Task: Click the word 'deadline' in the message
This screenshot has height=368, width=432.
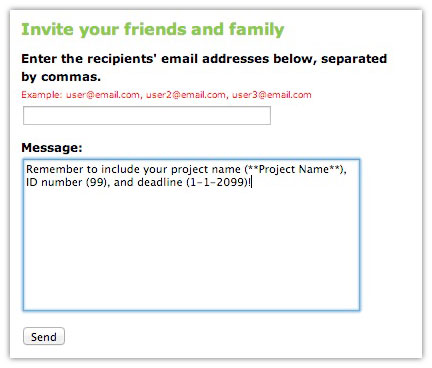Action: (x=160, y=182)
